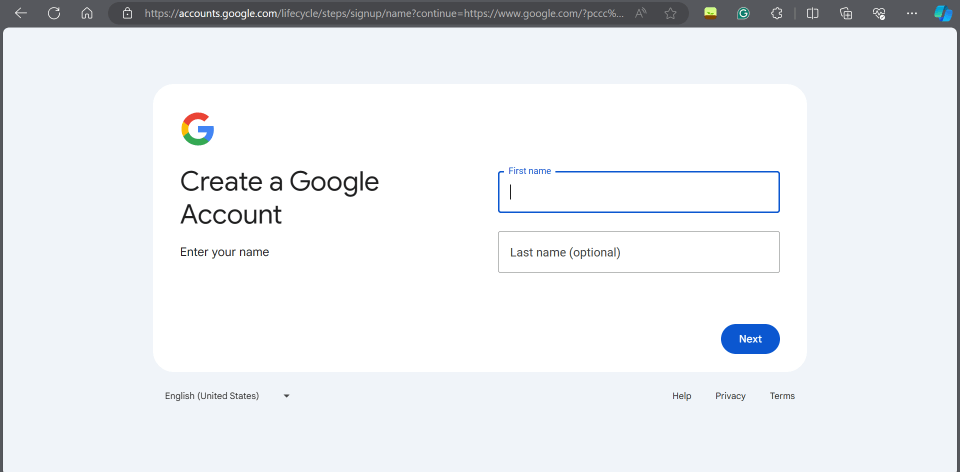Open the browser home page icon
960x472 pixels.
click(x=87, y=13)
